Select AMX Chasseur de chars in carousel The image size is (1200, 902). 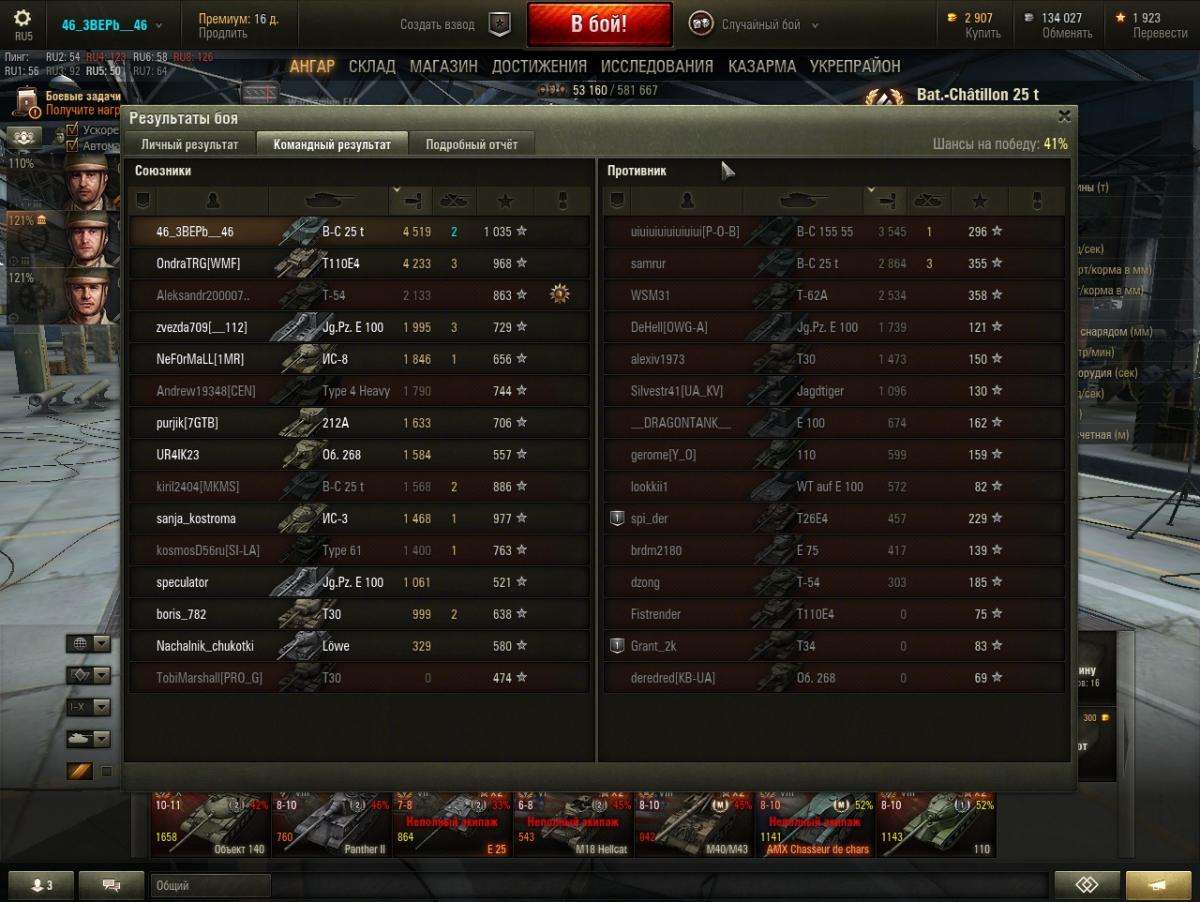click(x=815, y=827)
